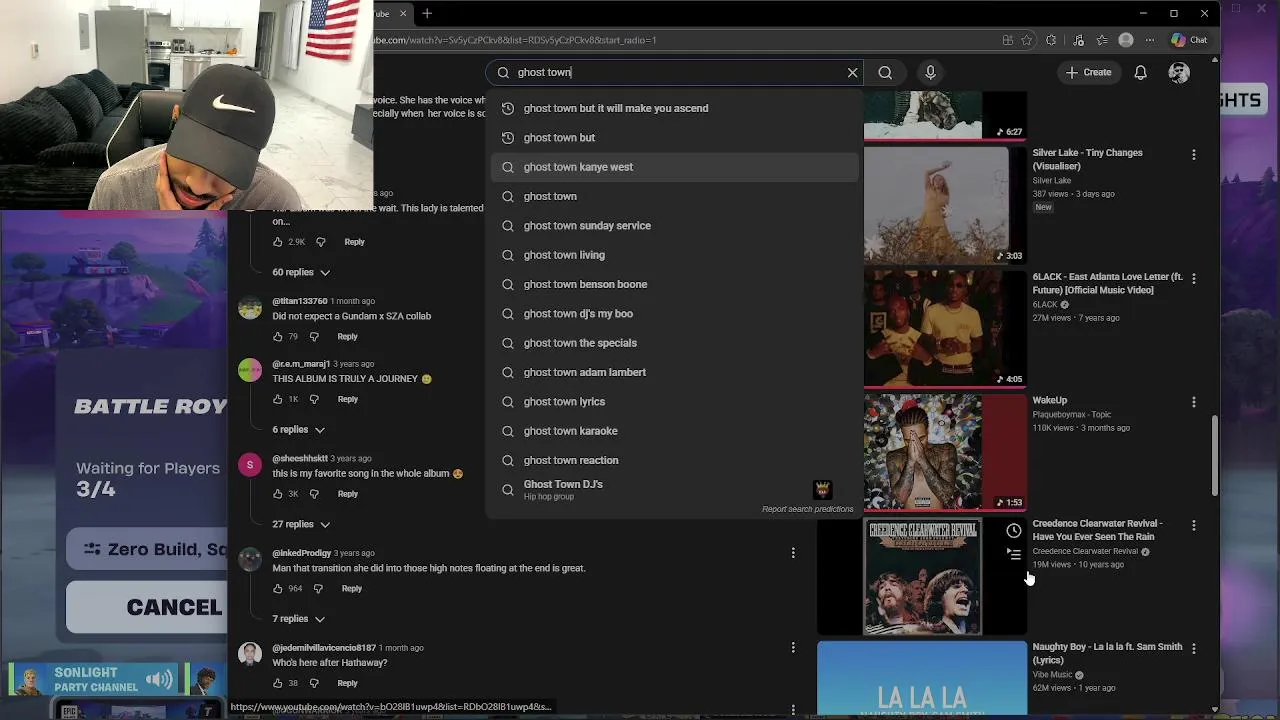Screen dimensions: 1280x720
Task: Open a new browser tab
Action: 427,13
